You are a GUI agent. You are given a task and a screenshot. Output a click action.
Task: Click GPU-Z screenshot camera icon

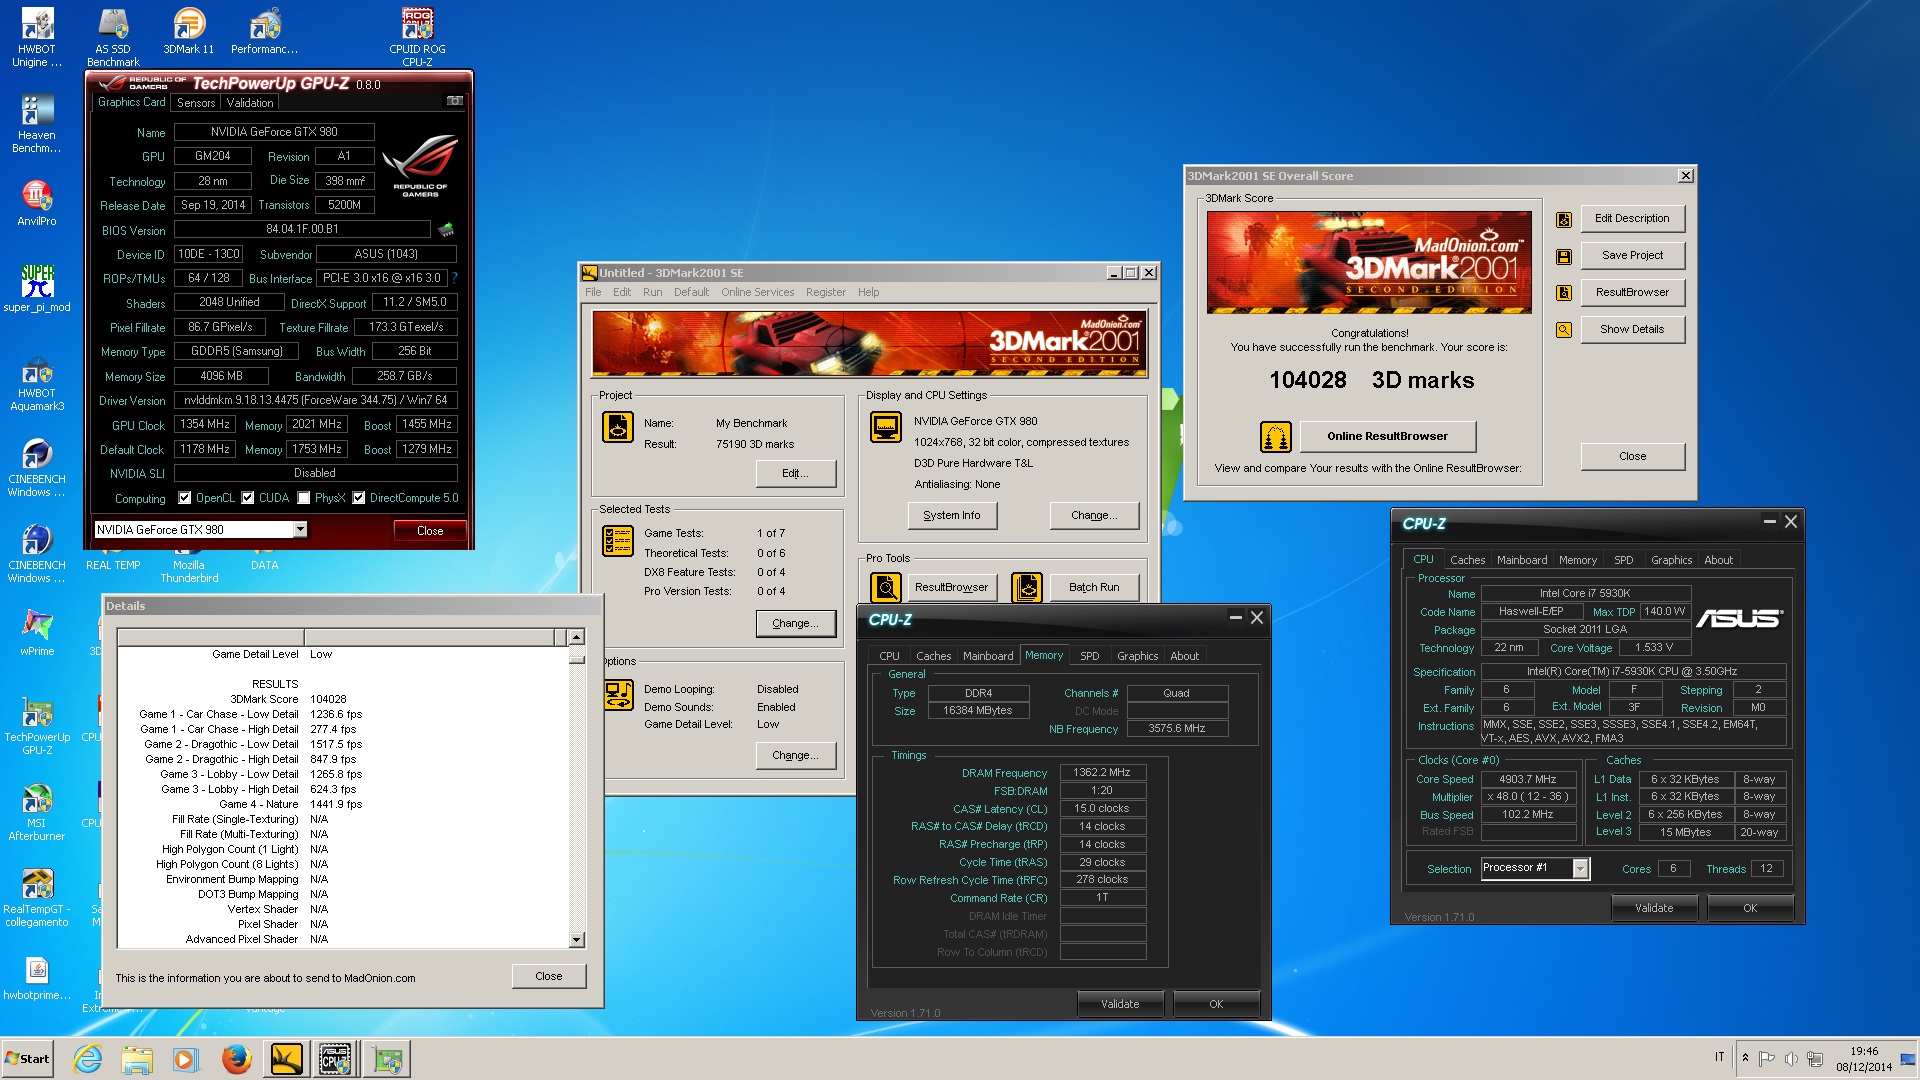(455, 101)
